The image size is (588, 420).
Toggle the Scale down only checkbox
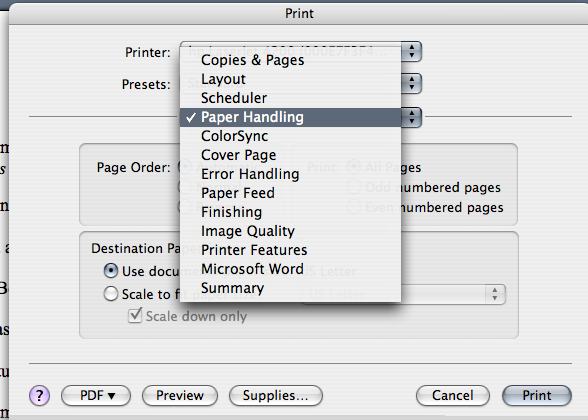[x=135, y=315]
